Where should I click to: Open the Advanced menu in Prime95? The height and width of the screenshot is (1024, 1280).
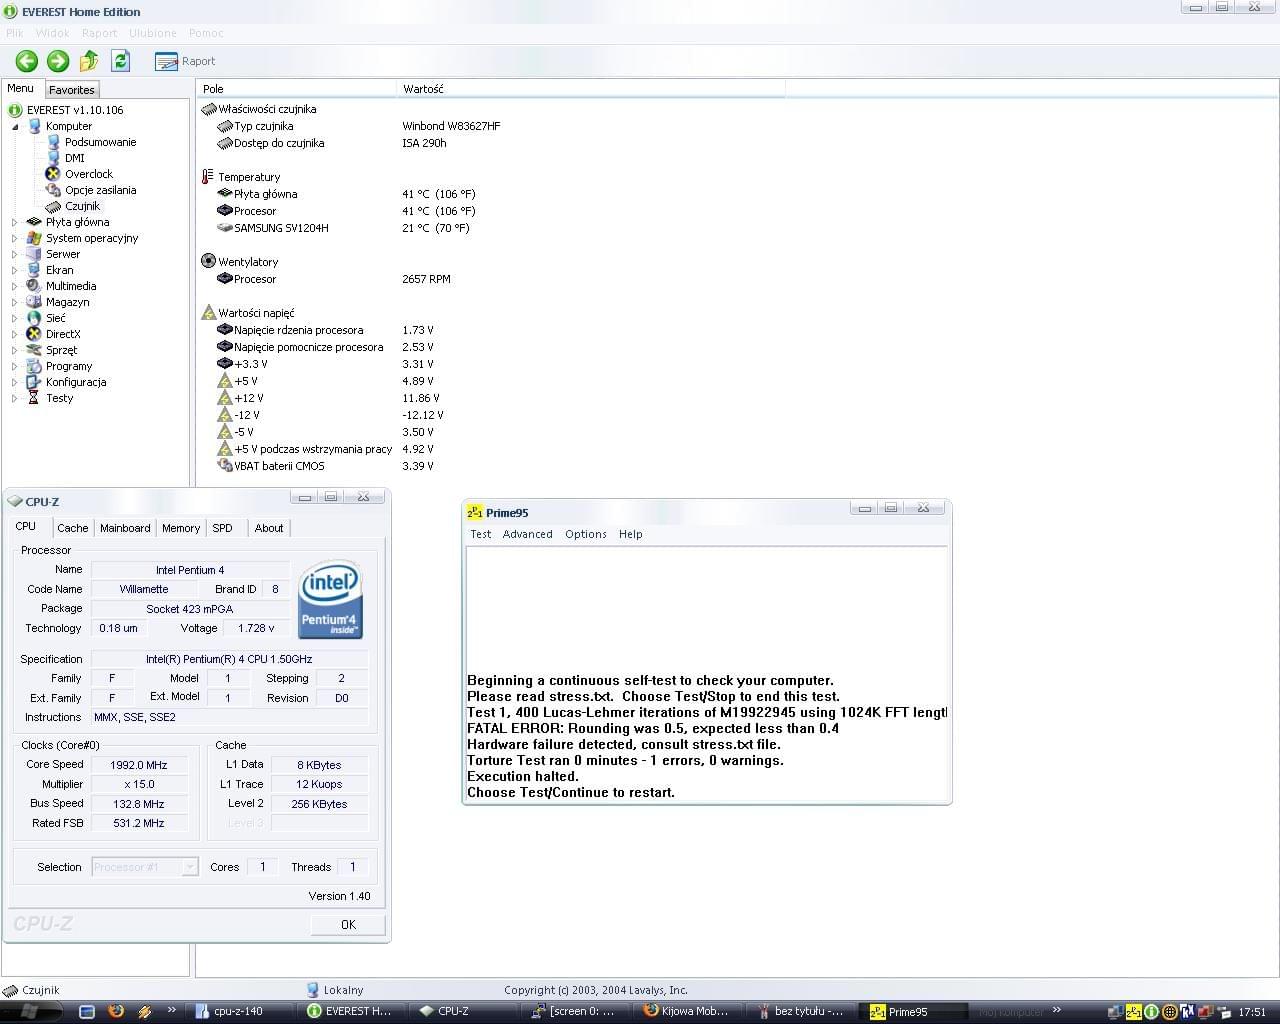528,534
